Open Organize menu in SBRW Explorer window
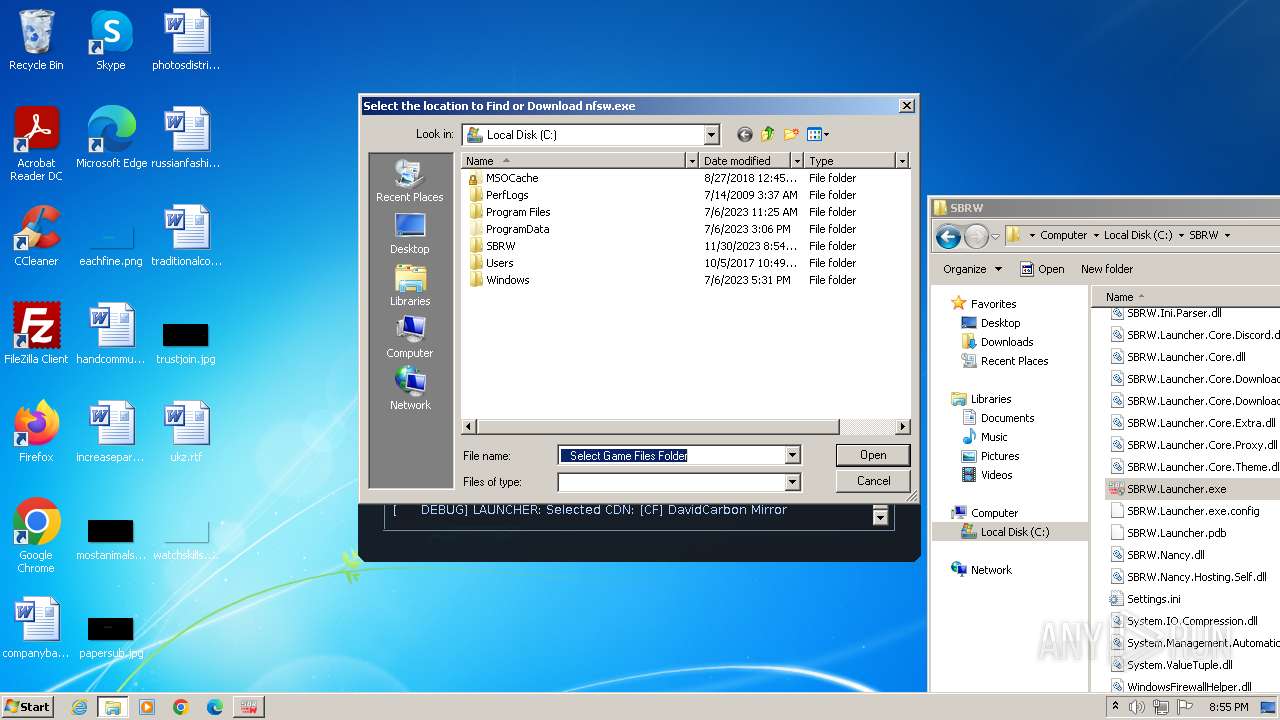Image resolution: width=1280 pixels, height=720 pixels. click(972, 269)
